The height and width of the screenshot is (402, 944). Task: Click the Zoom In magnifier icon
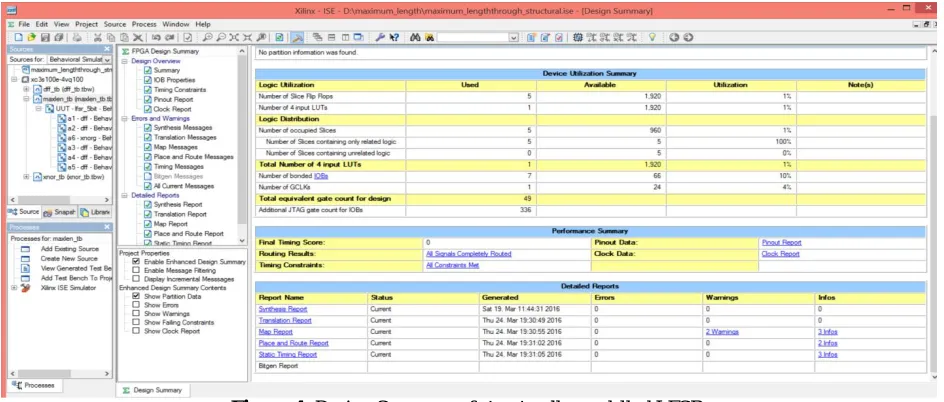click(207, 37)
